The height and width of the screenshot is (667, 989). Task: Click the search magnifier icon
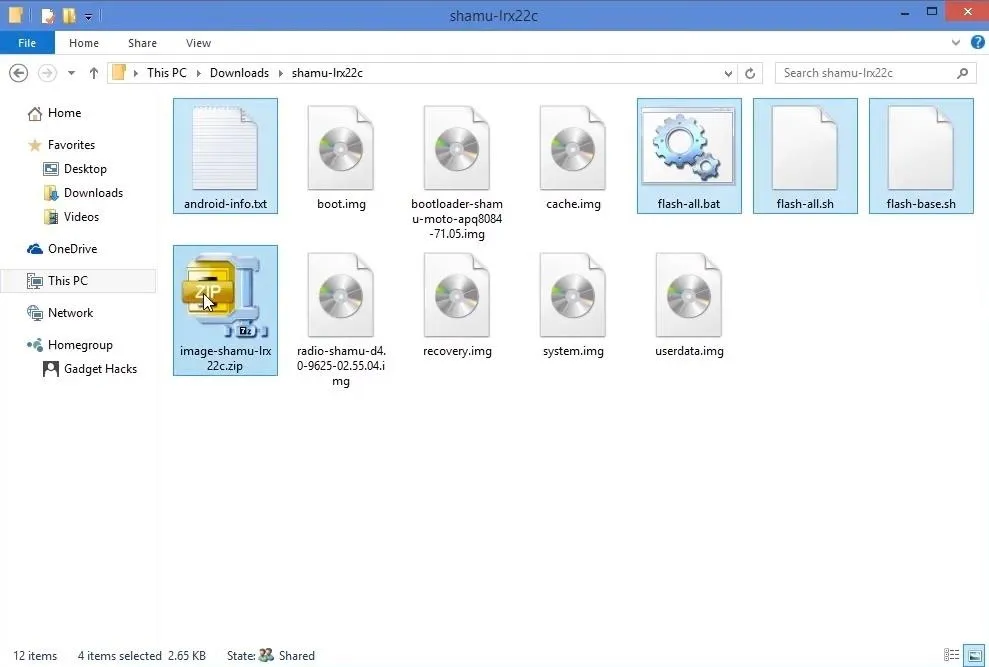coord(963,73)
